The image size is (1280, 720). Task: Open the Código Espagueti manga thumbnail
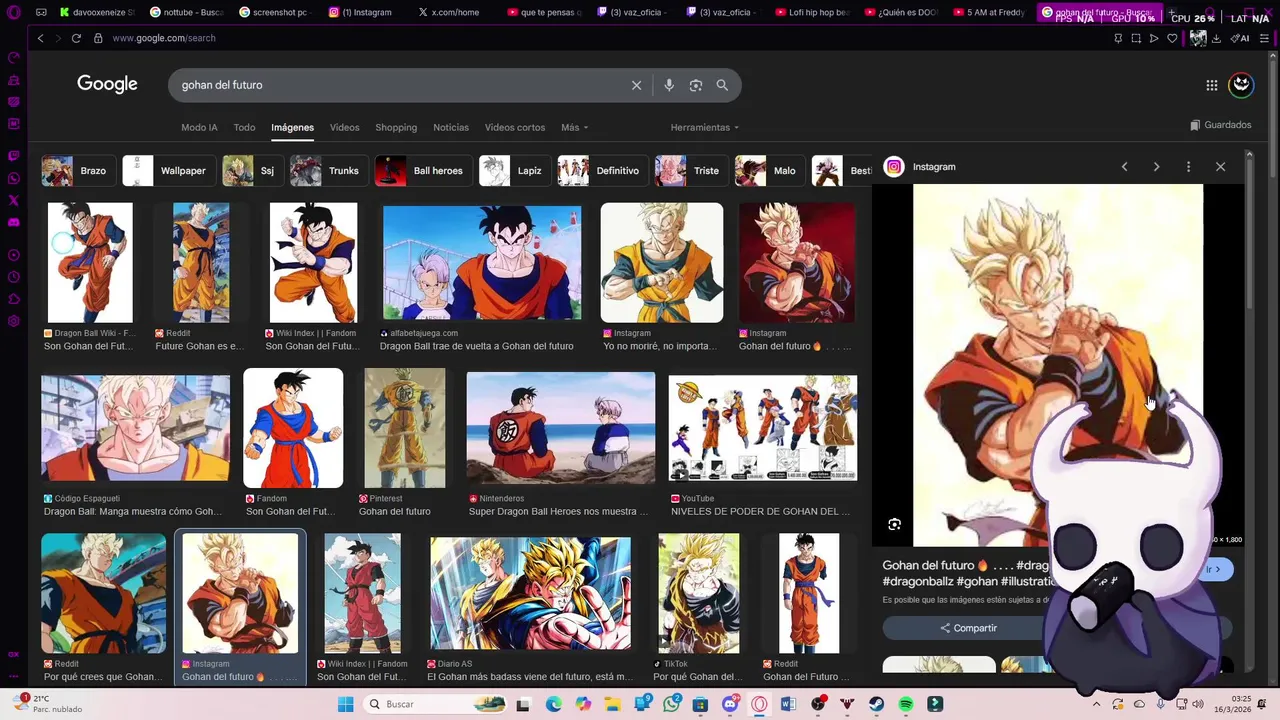pyautogui.click(x=135, y=427)
